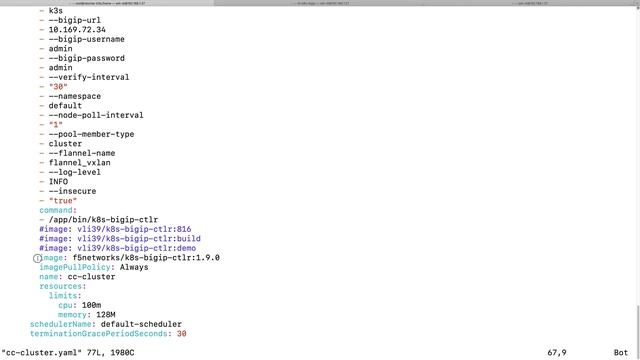Click the memory value '128M'
The height and width of the screenshot is (360, 640).
[106, 315]
